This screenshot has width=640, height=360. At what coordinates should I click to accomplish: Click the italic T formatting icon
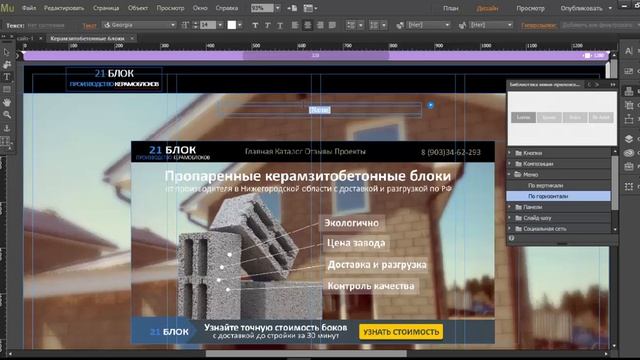(267, 25)
